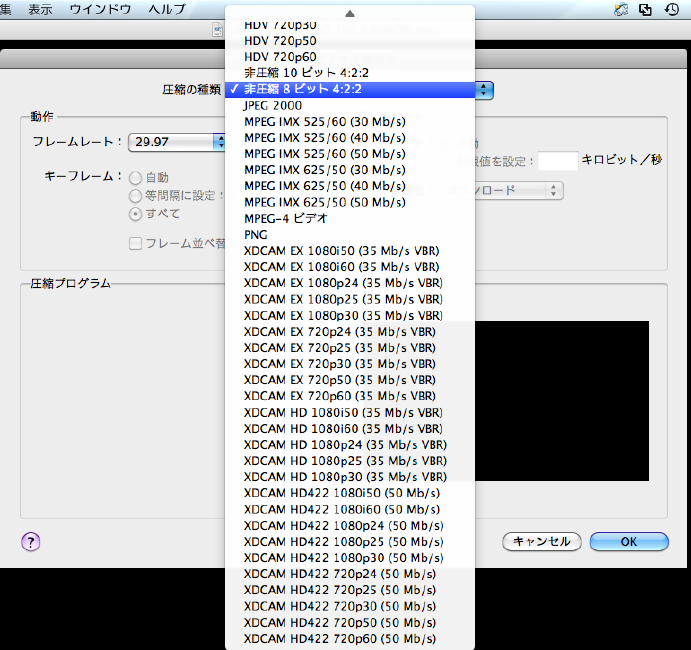Click the キャンセル button

[541, 541]
